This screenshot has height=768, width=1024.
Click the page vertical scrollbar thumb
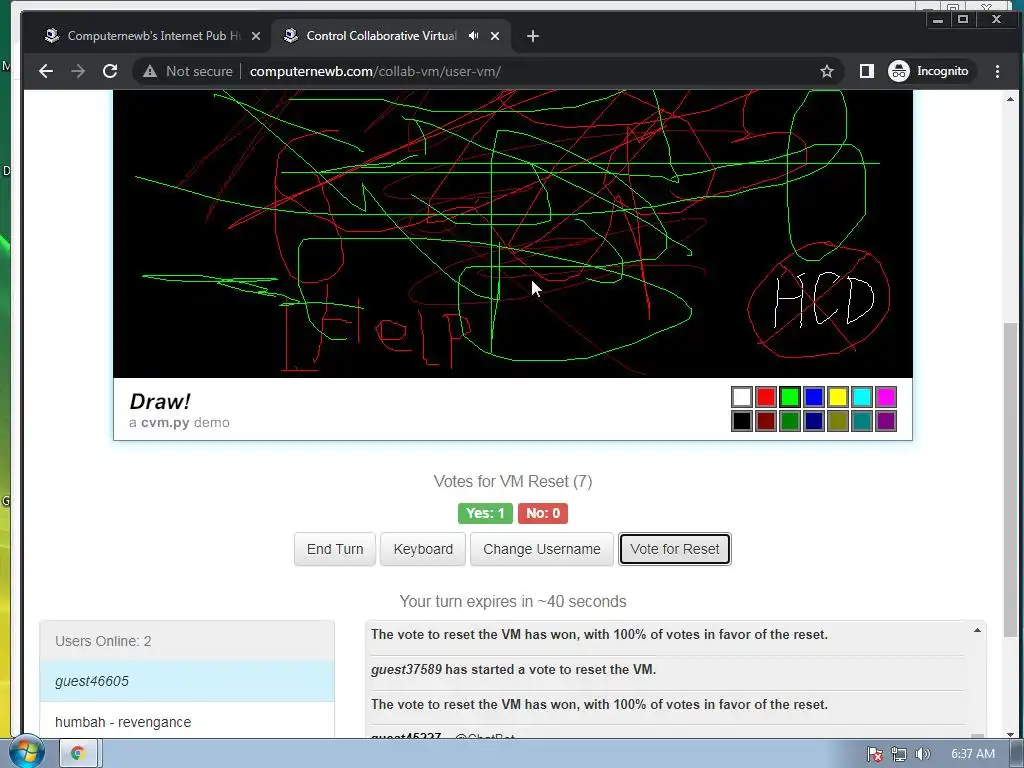[x=1010, y=480]
